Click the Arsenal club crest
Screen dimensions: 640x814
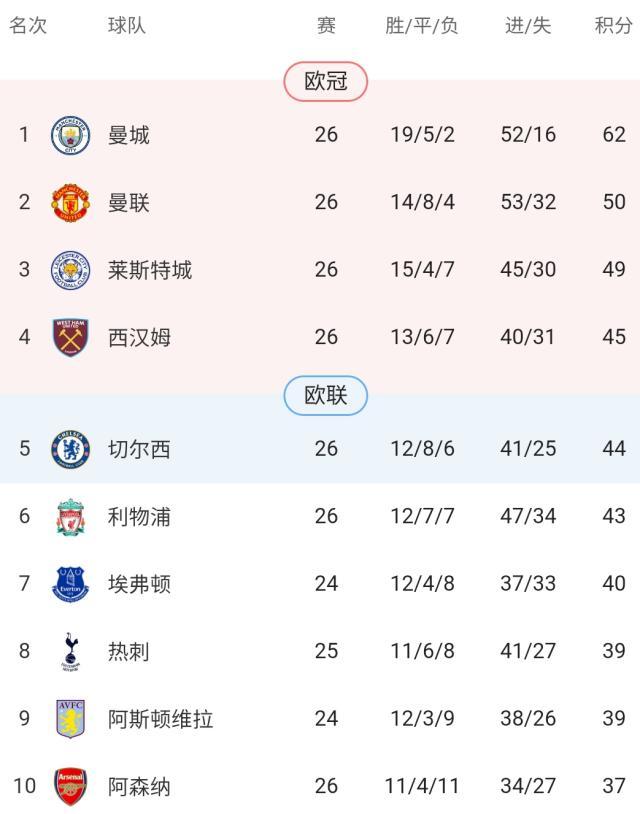[x=71, y=787]
